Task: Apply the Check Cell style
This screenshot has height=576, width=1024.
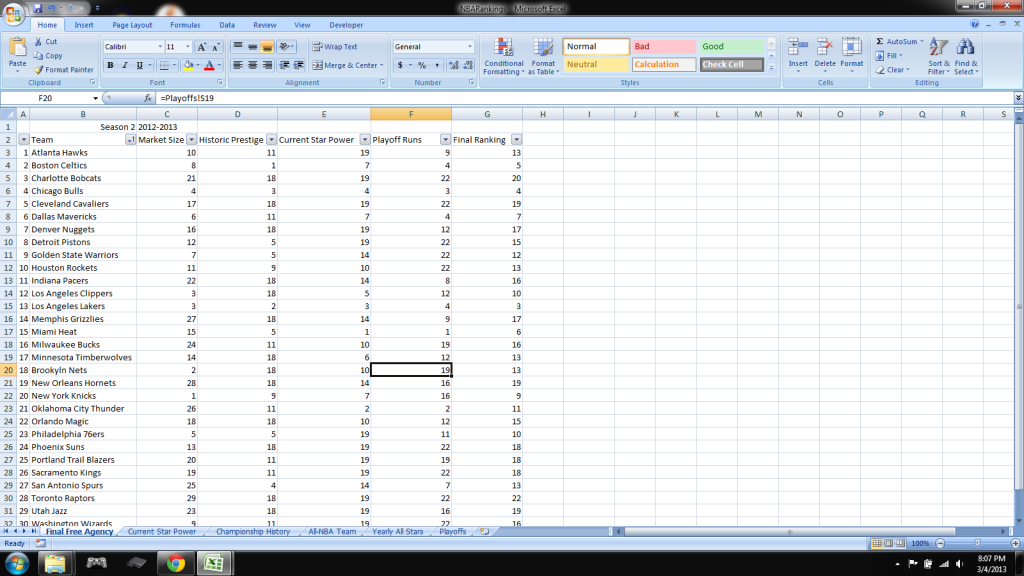Action: (x=731, y=65)
